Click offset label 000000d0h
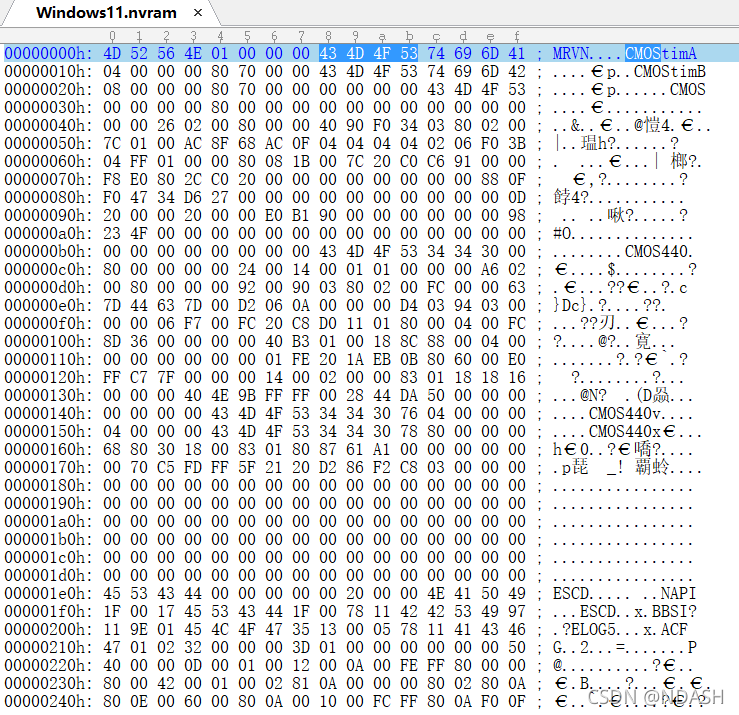Image resolution: width=739 pixels, height=715 pixels. coord(48,288)
